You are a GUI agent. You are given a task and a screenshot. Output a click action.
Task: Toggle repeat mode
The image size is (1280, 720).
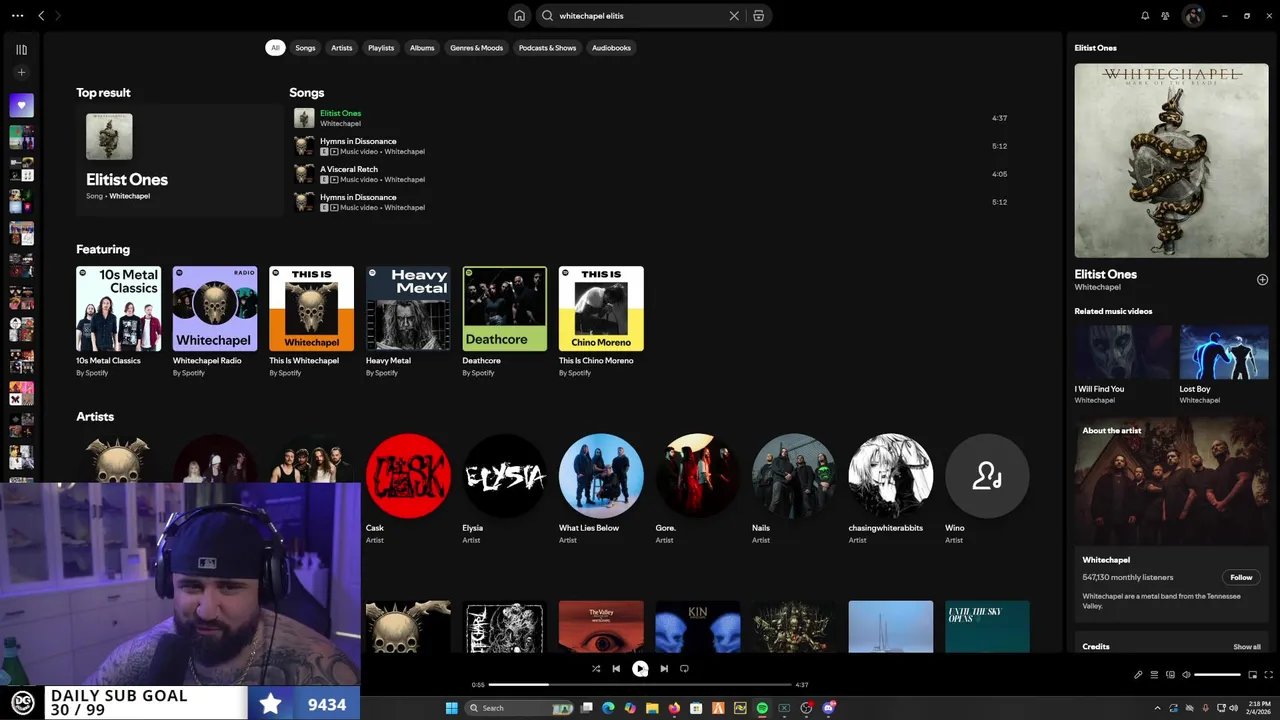[x=684, y=669]
